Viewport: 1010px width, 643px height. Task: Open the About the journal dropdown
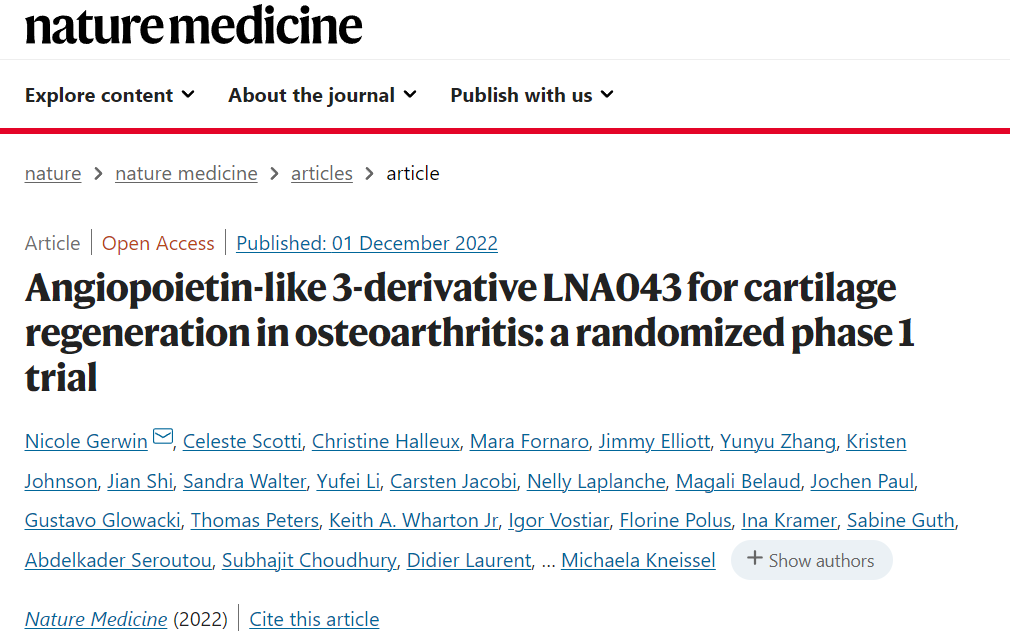pos(322,95)
